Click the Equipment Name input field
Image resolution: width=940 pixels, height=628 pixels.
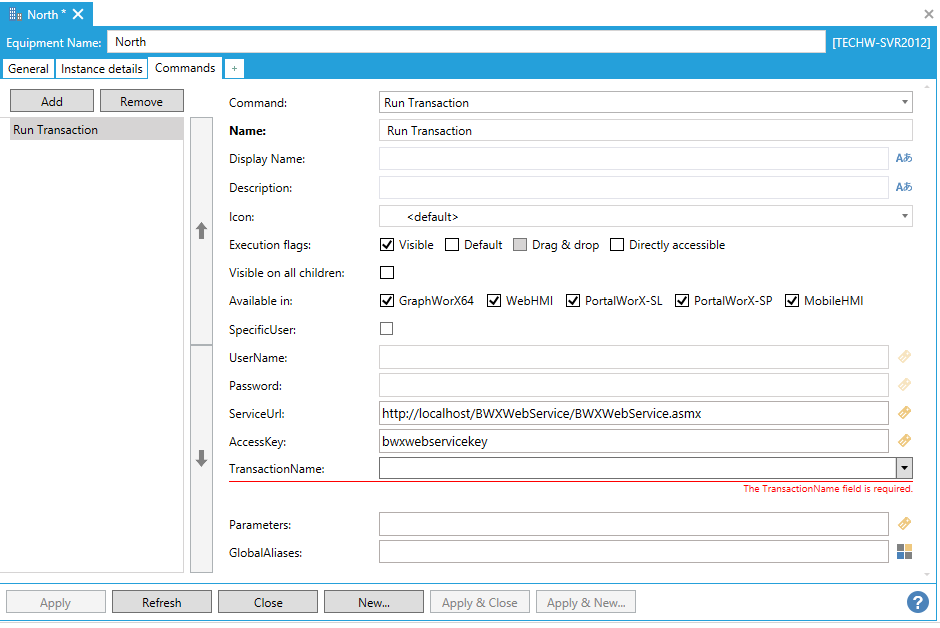click(465, 42)
